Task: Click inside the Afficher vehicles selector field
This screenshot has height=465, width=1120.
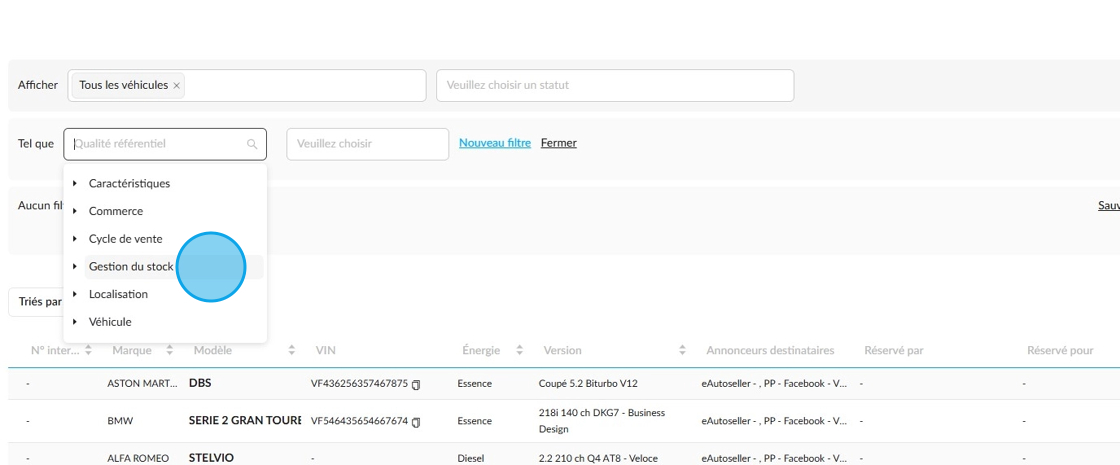Action: 247,85
